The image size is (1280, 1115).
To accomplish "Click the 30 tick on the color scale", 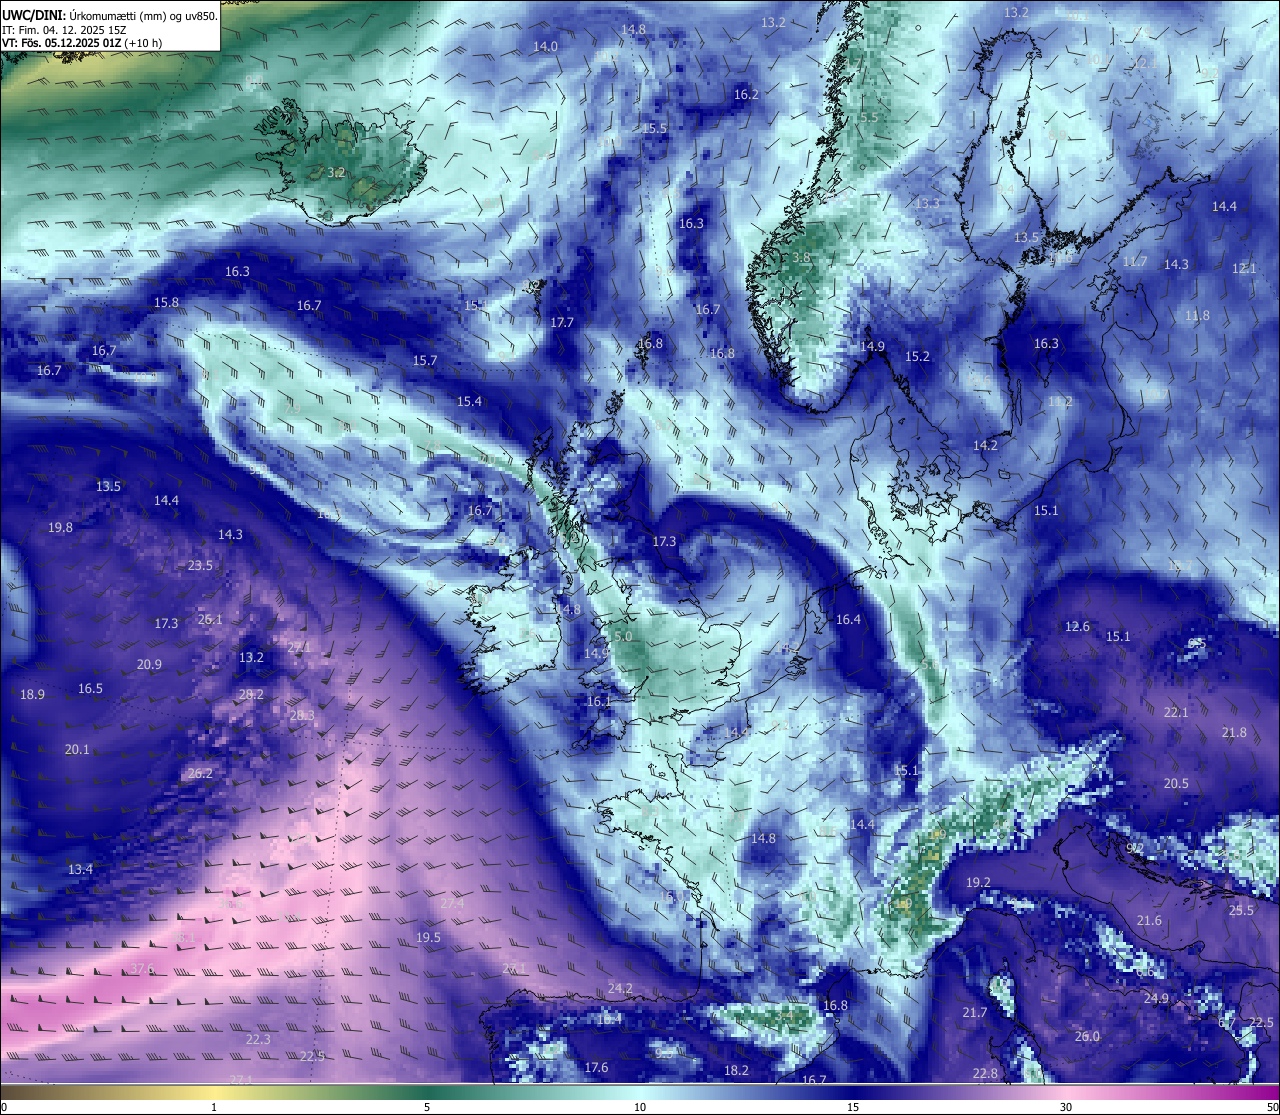I will click(x=1066, y=1107).
